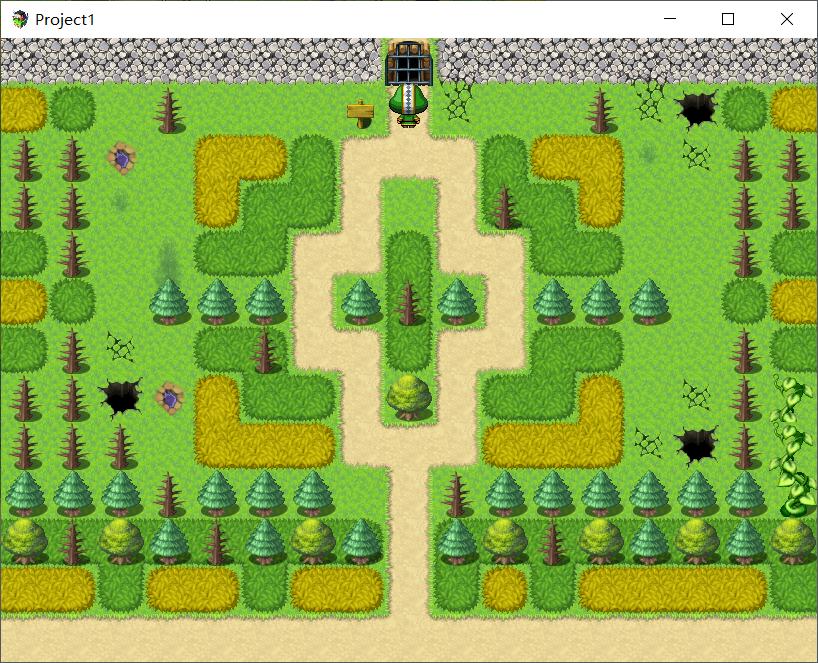Select the green-cloaked character below the gate
This screenshot has width=818, height=663.
408,106
